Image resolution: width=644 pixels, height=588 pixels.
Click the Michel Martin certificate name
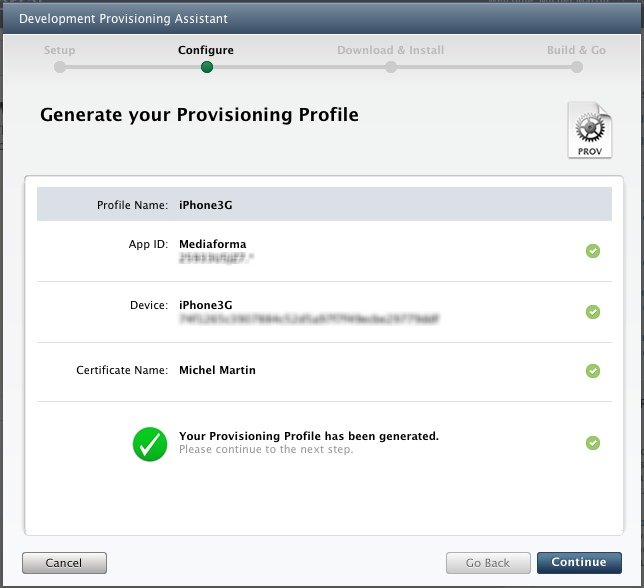217,370
